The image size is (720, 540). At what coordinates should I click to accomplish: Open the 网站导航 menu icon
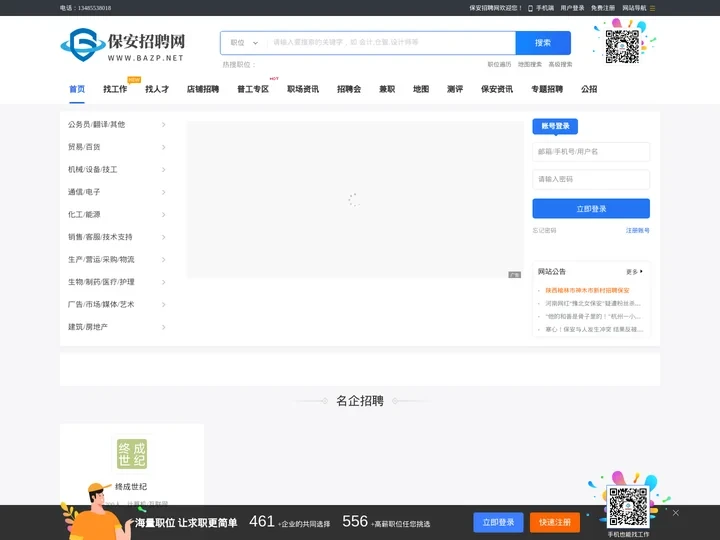click(x=652, y=8)
